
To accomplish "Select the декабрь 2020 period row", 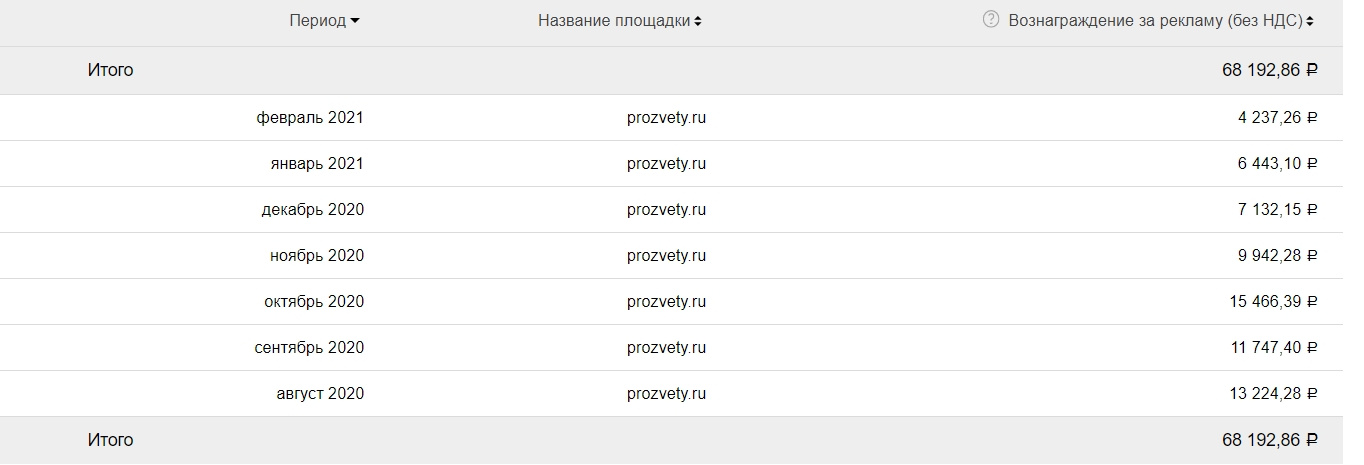I will 313,209.
